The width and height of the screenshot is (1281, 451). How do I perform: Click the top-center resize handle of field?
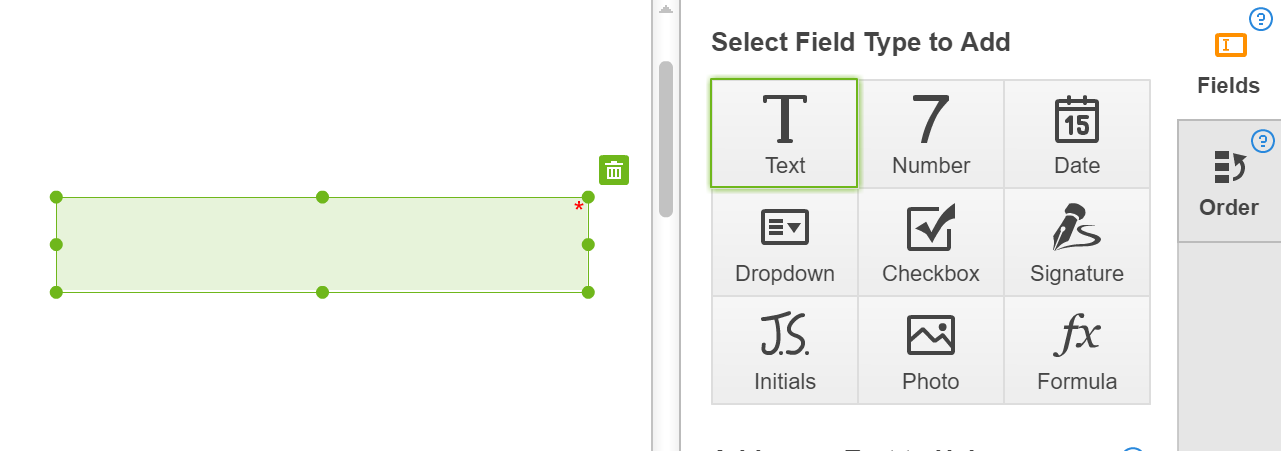(x=322, y=197)
